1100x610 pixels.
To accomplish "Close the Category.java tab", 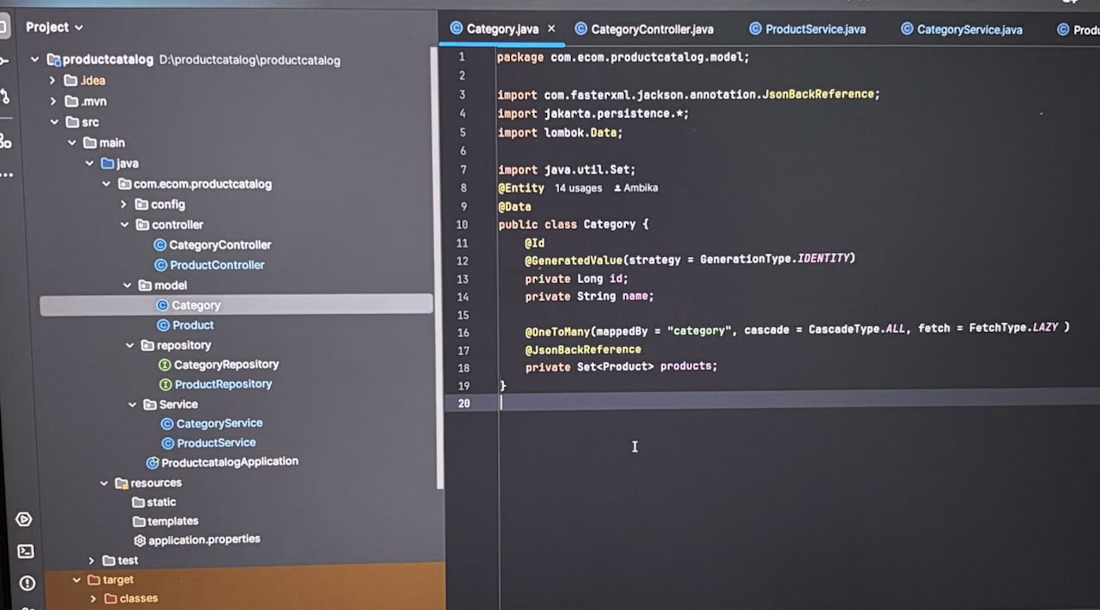I will [x=551, y=29].
